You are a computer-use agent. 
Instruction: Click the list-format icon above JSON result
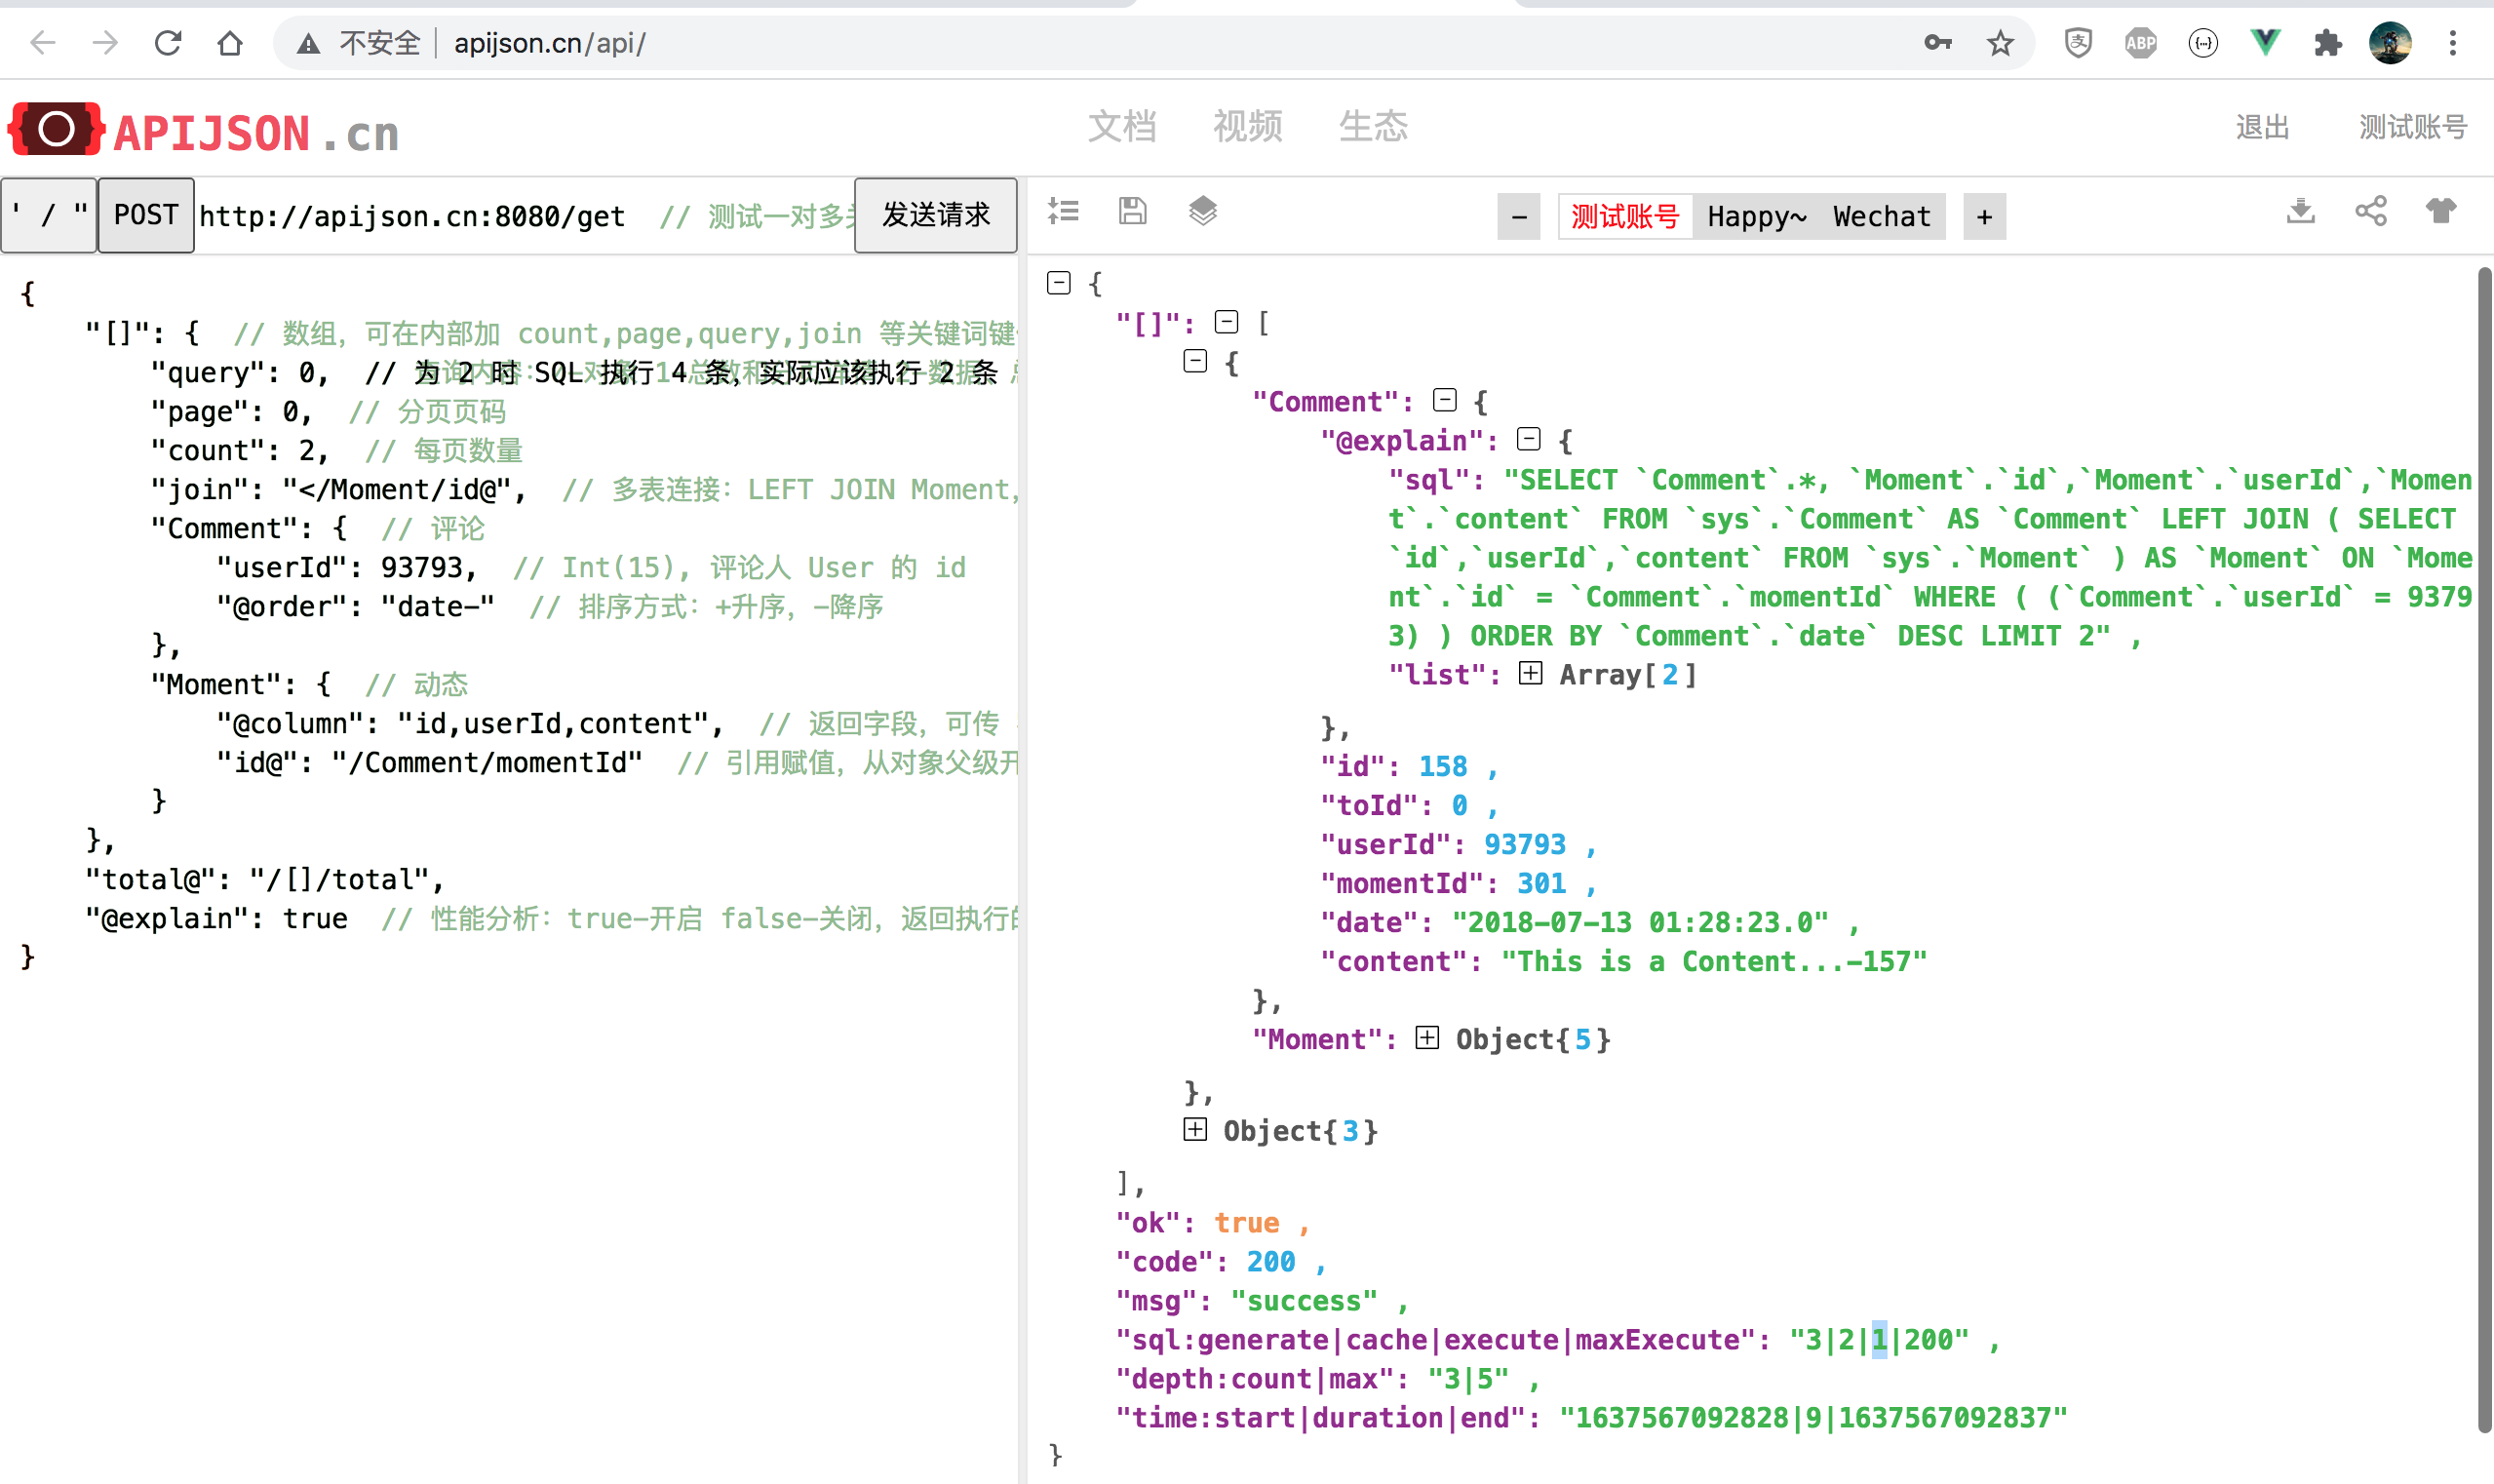click(x=1063, y=211)
